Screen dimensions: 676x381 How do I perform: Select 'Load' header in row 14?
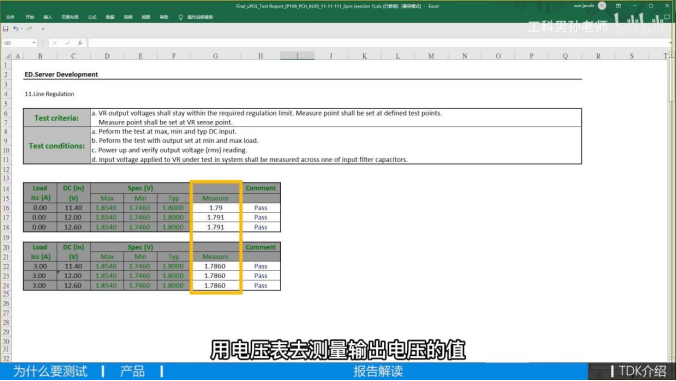40,188
